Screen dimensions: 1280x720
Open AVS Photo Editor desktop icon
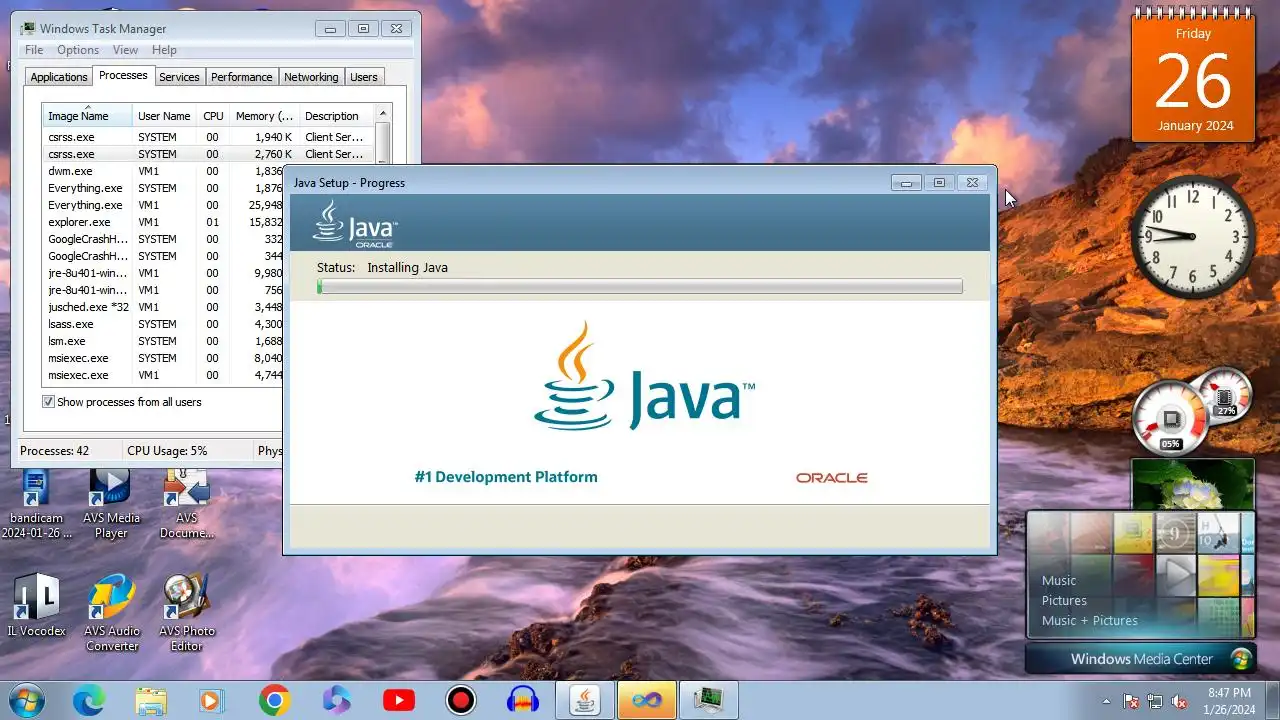(x=187, y=612)
